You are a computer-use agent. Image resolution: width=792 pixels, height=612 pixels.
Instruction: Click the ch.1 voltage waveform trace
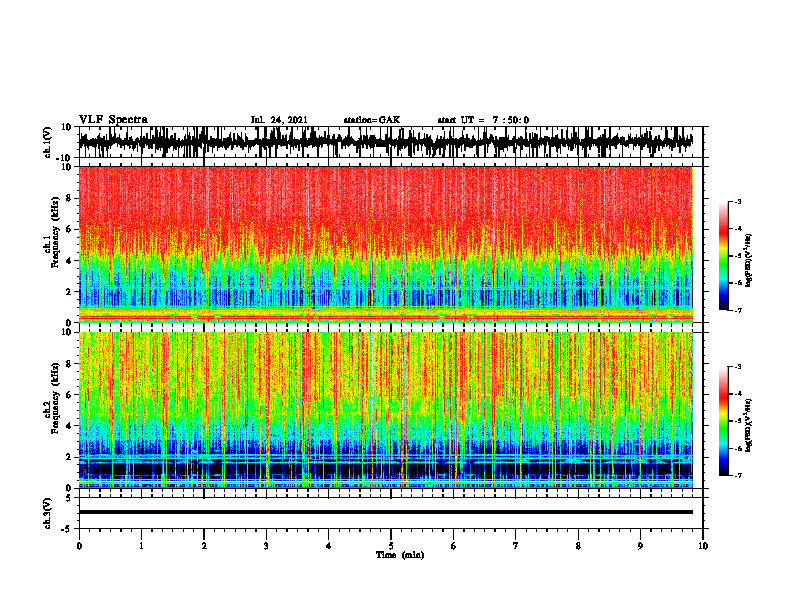click(x=386, y=142)
